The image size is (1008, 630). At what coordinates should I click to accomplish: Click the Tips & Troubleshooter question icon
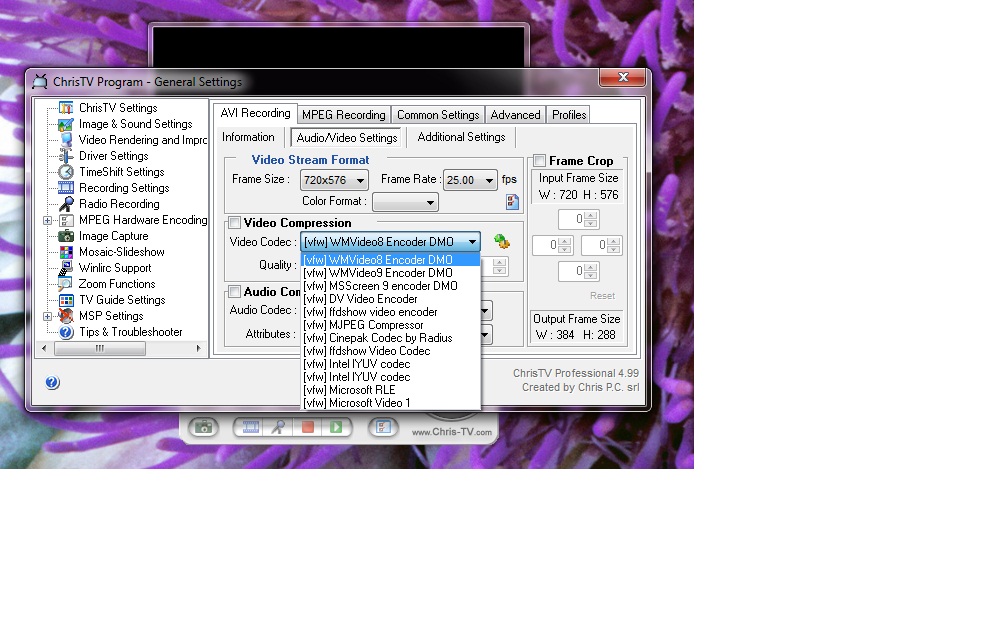tap(66, 332)
